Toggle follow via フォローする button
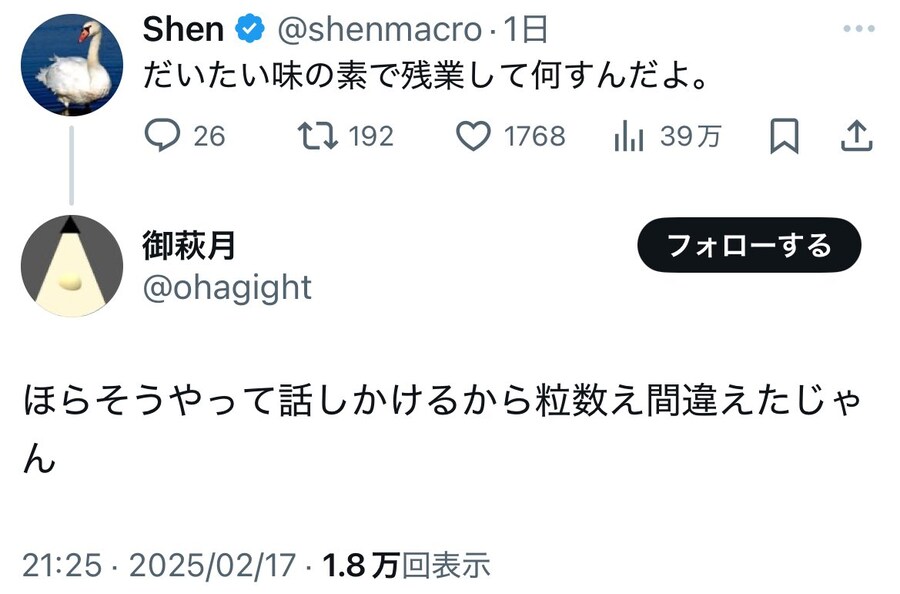900x594 pixels. (749, 242)
